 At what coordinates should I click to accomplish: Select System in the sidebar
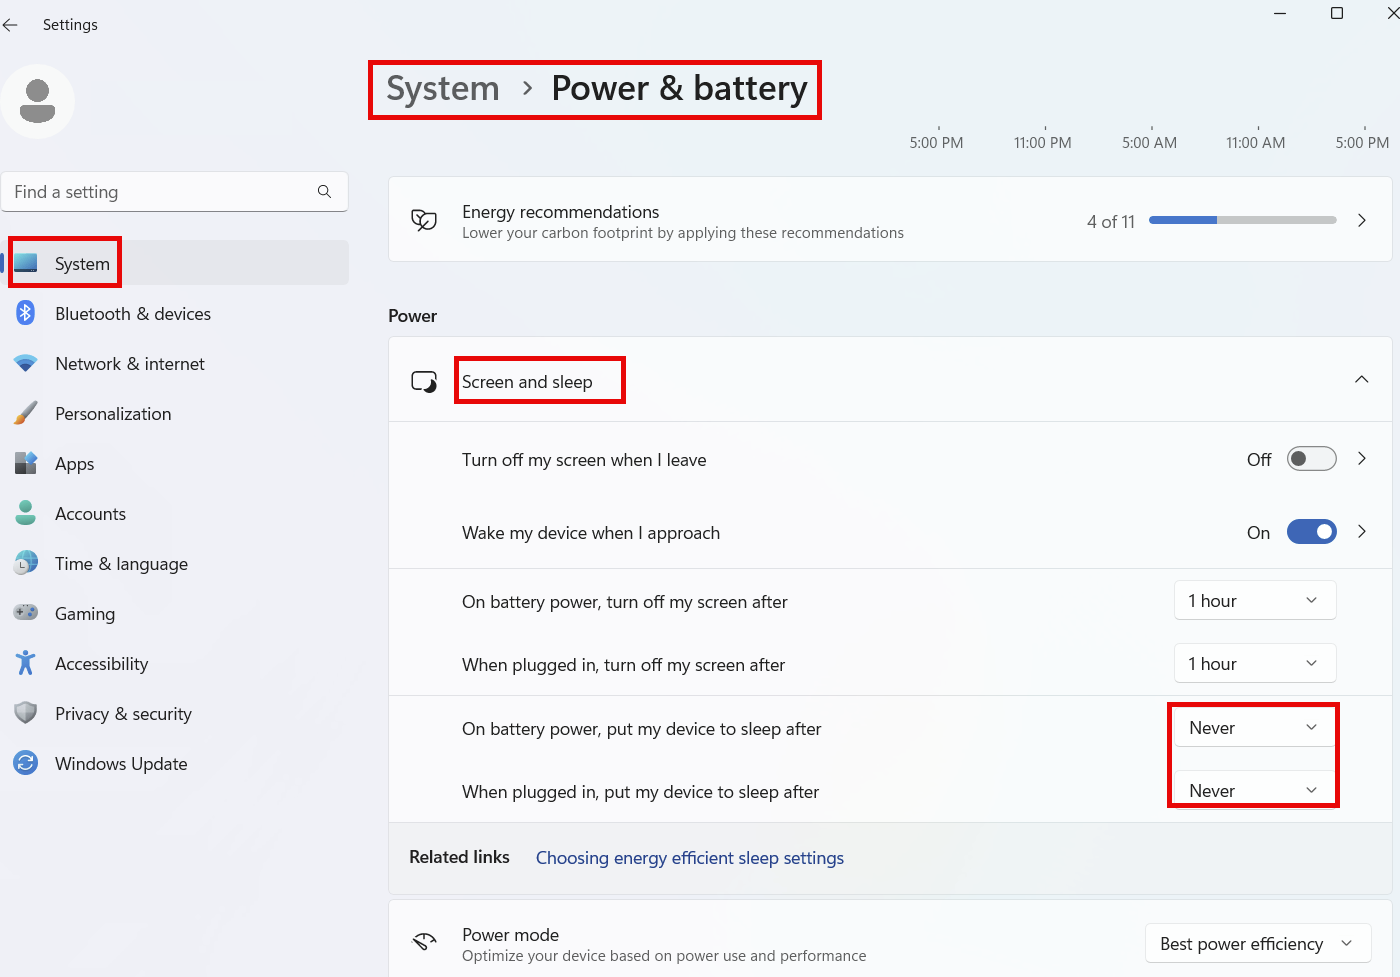(x=175, y=263)
